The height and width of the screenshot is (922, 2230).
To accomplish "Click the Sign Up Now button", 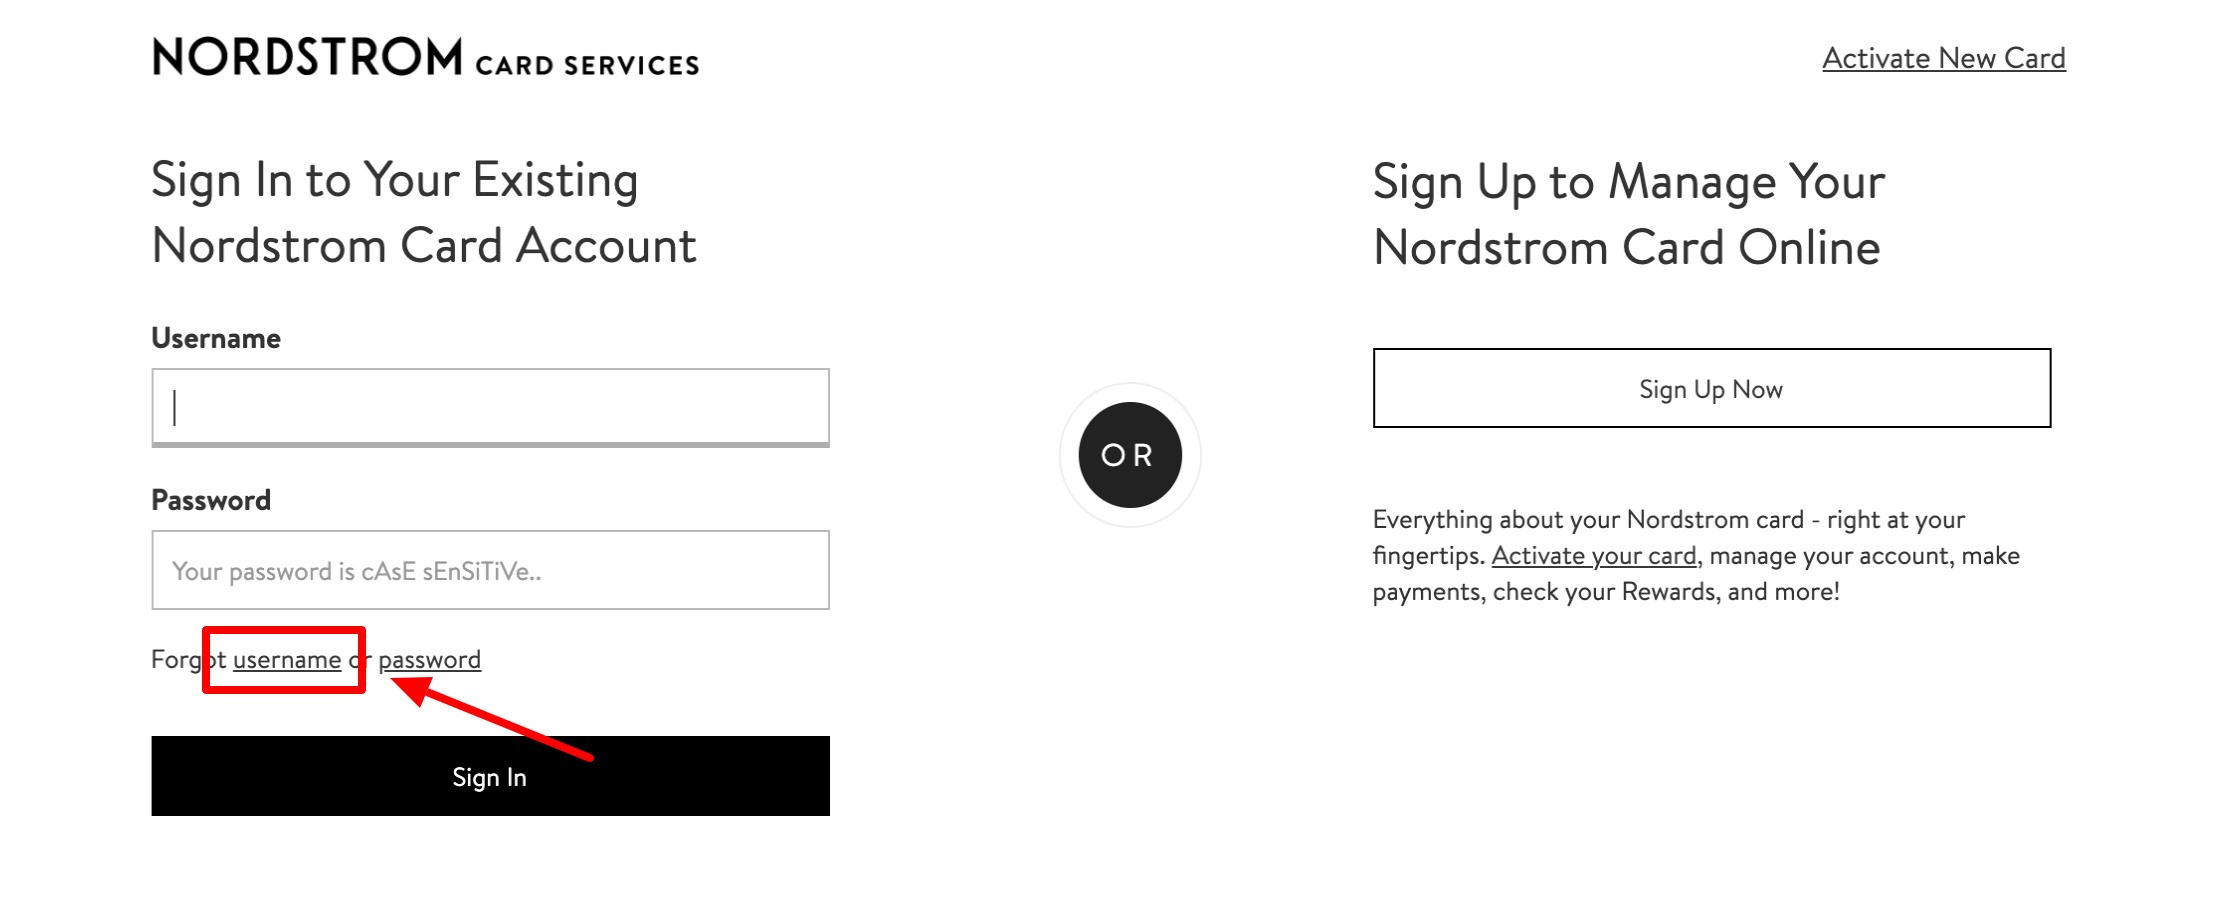I will pyautogui.click(x=1711, y=388).
